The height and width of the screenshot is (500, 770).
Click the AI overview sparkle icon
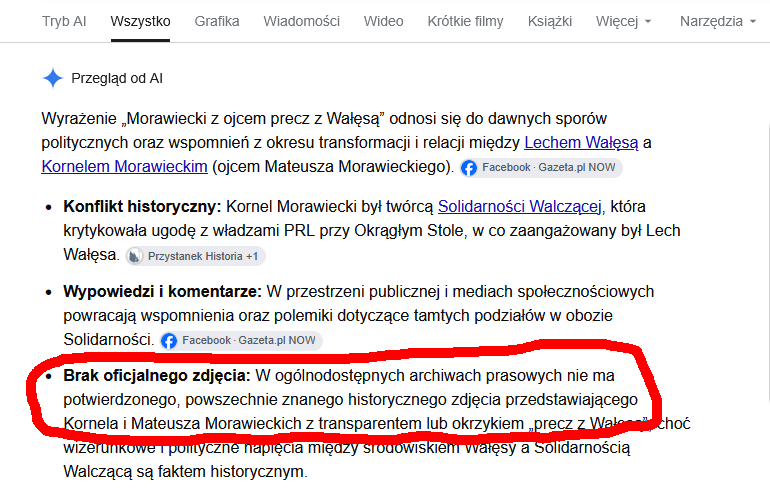coord(53,78)
